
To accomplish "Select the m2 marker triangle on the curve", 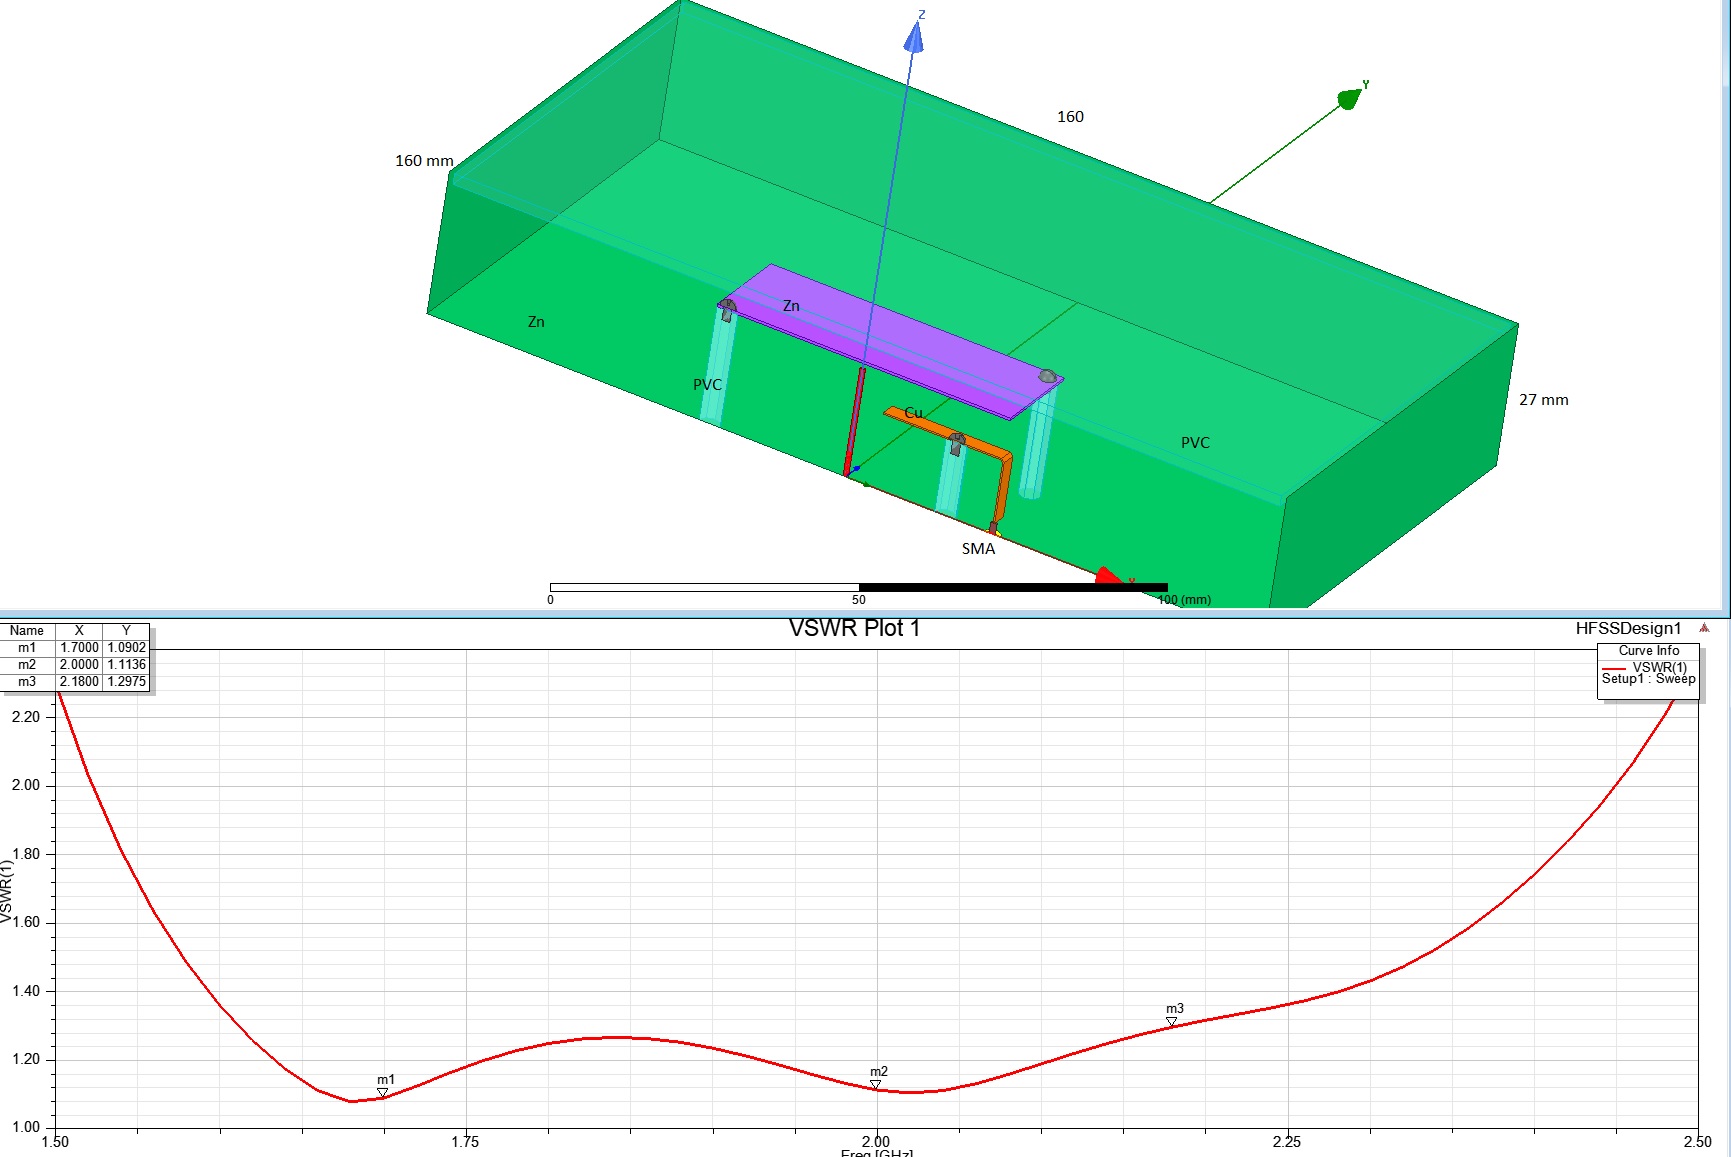I will pos(875,1085).
